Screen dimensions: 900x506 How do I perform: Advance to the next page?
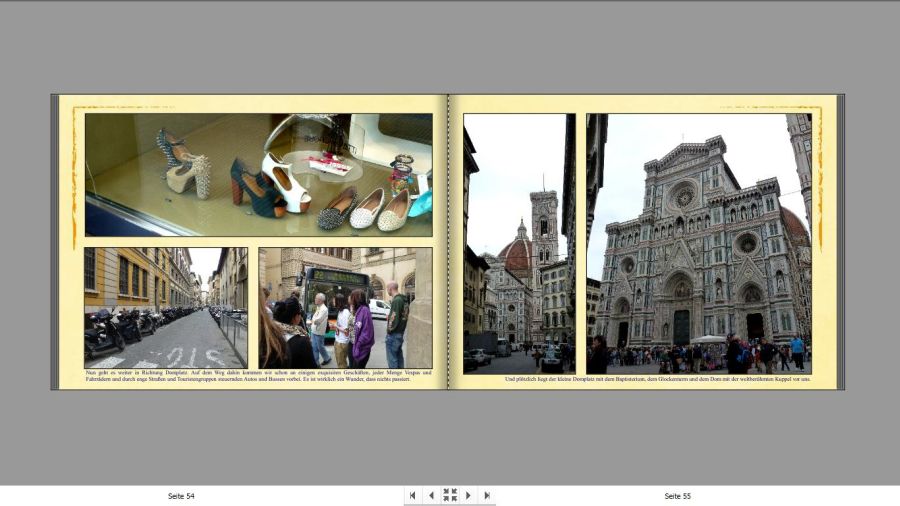tap(468, 495)
